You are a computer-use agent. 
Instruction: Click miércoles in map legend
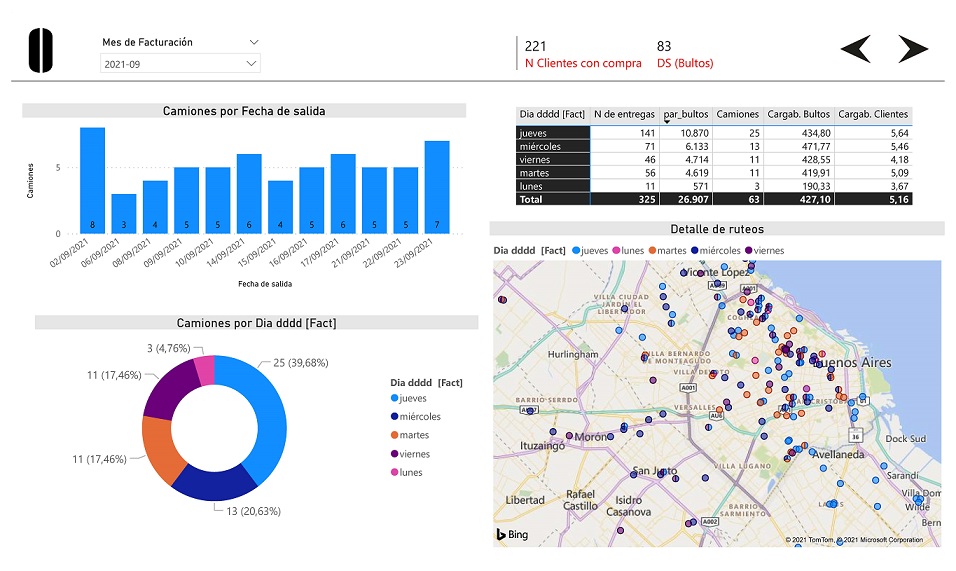pos(716,250)
